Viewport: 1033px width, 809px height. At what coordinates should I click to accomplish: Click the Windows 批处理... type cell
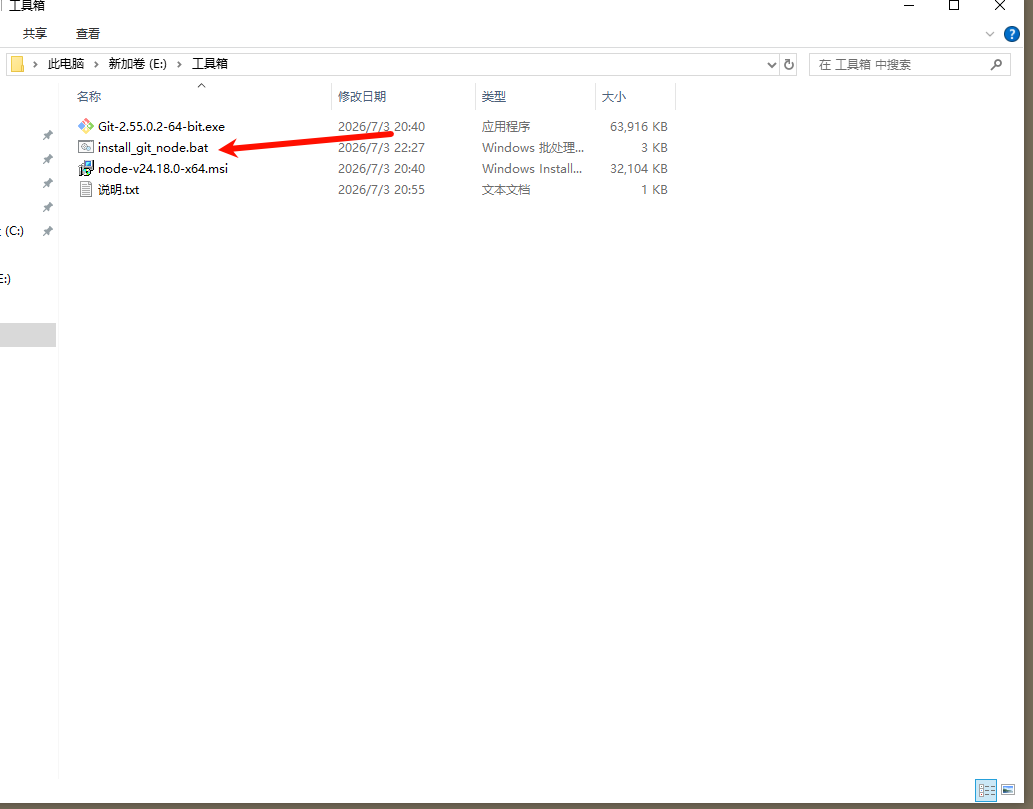[532, 148]
